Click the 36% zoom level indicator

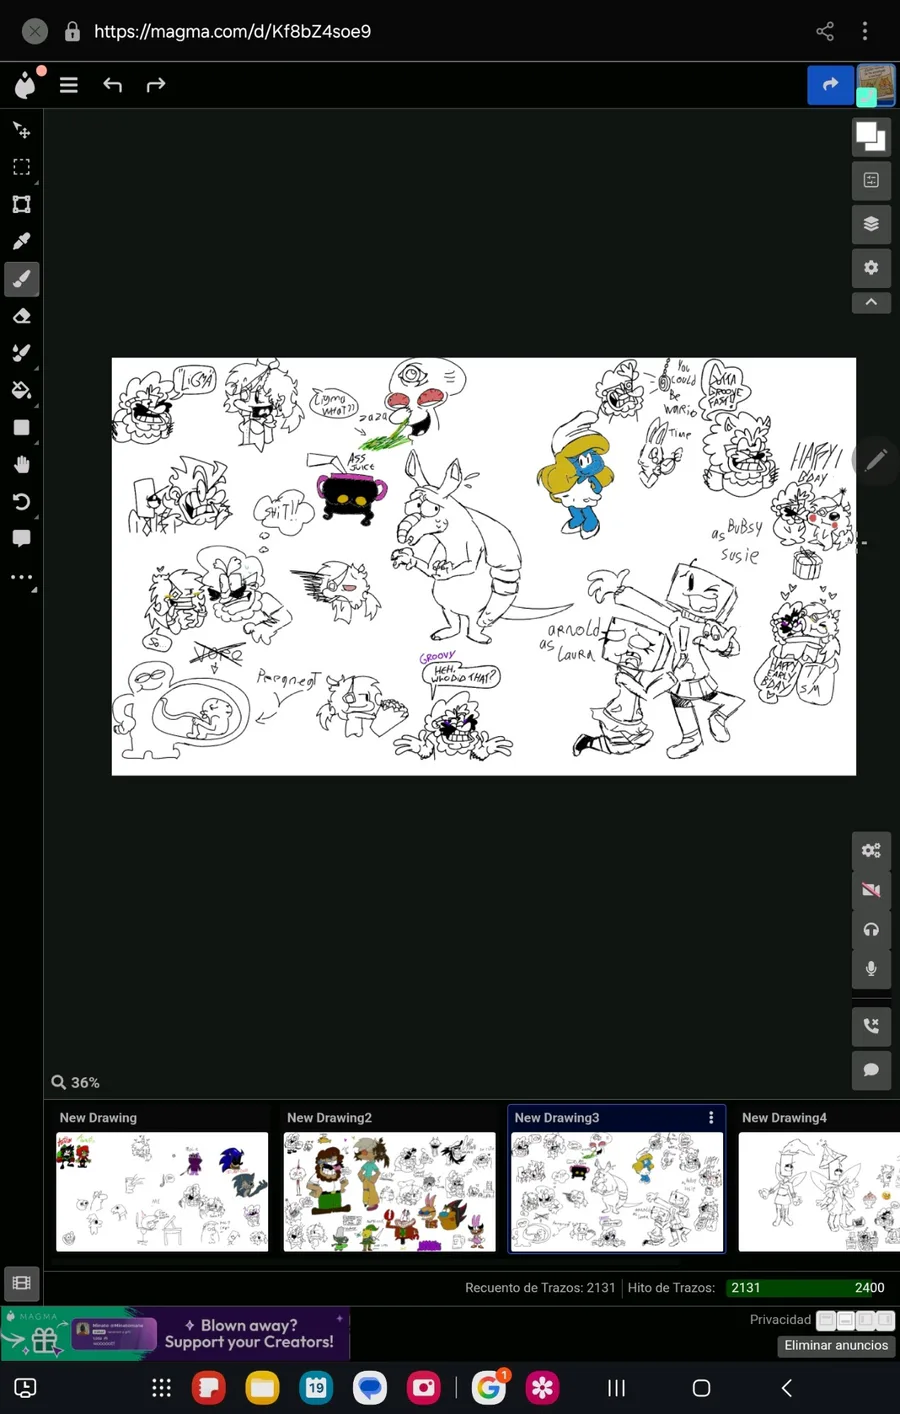click(76, 1082)
